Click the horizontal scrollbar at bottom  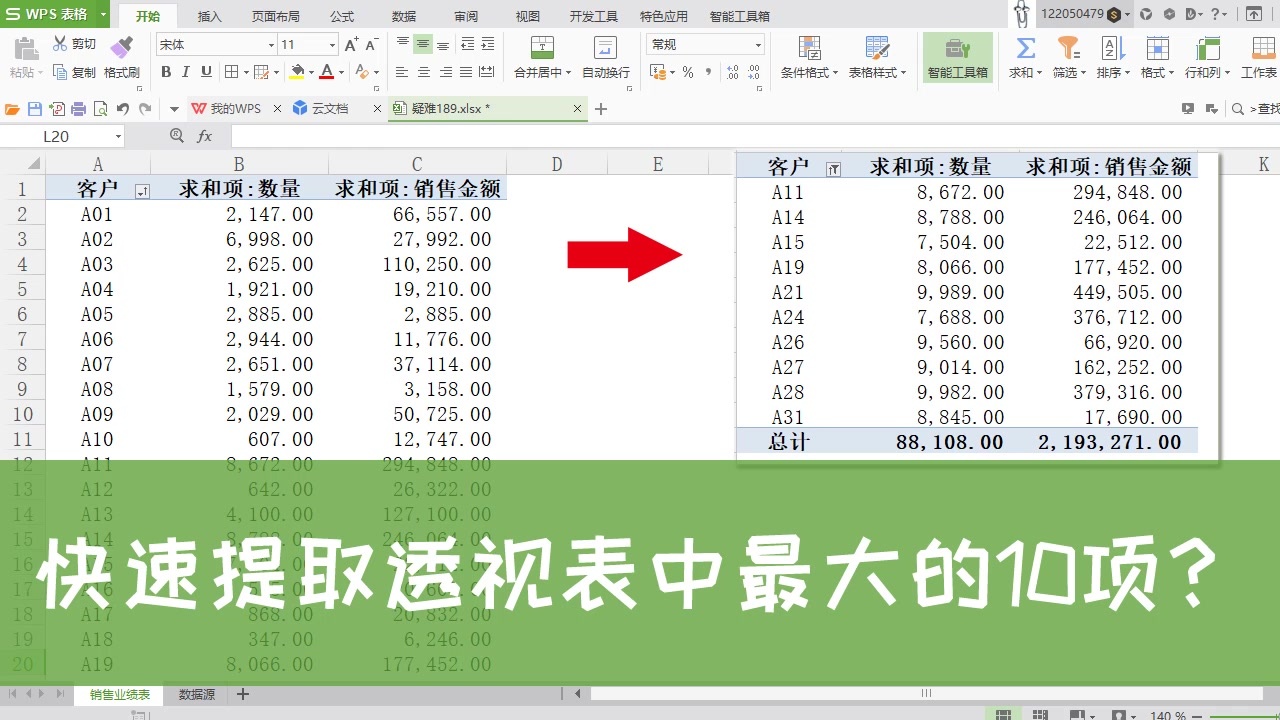pos(925,694)
